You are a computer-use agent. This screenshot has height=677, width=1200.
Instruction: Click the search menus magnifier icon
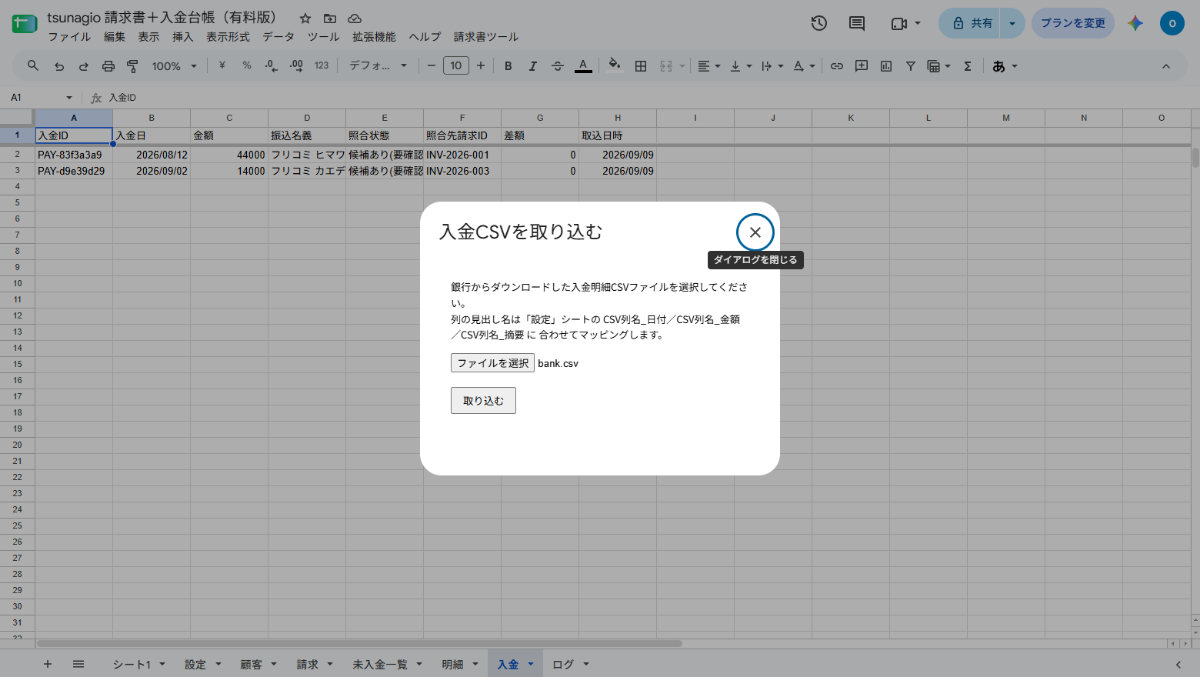point(33,66)
